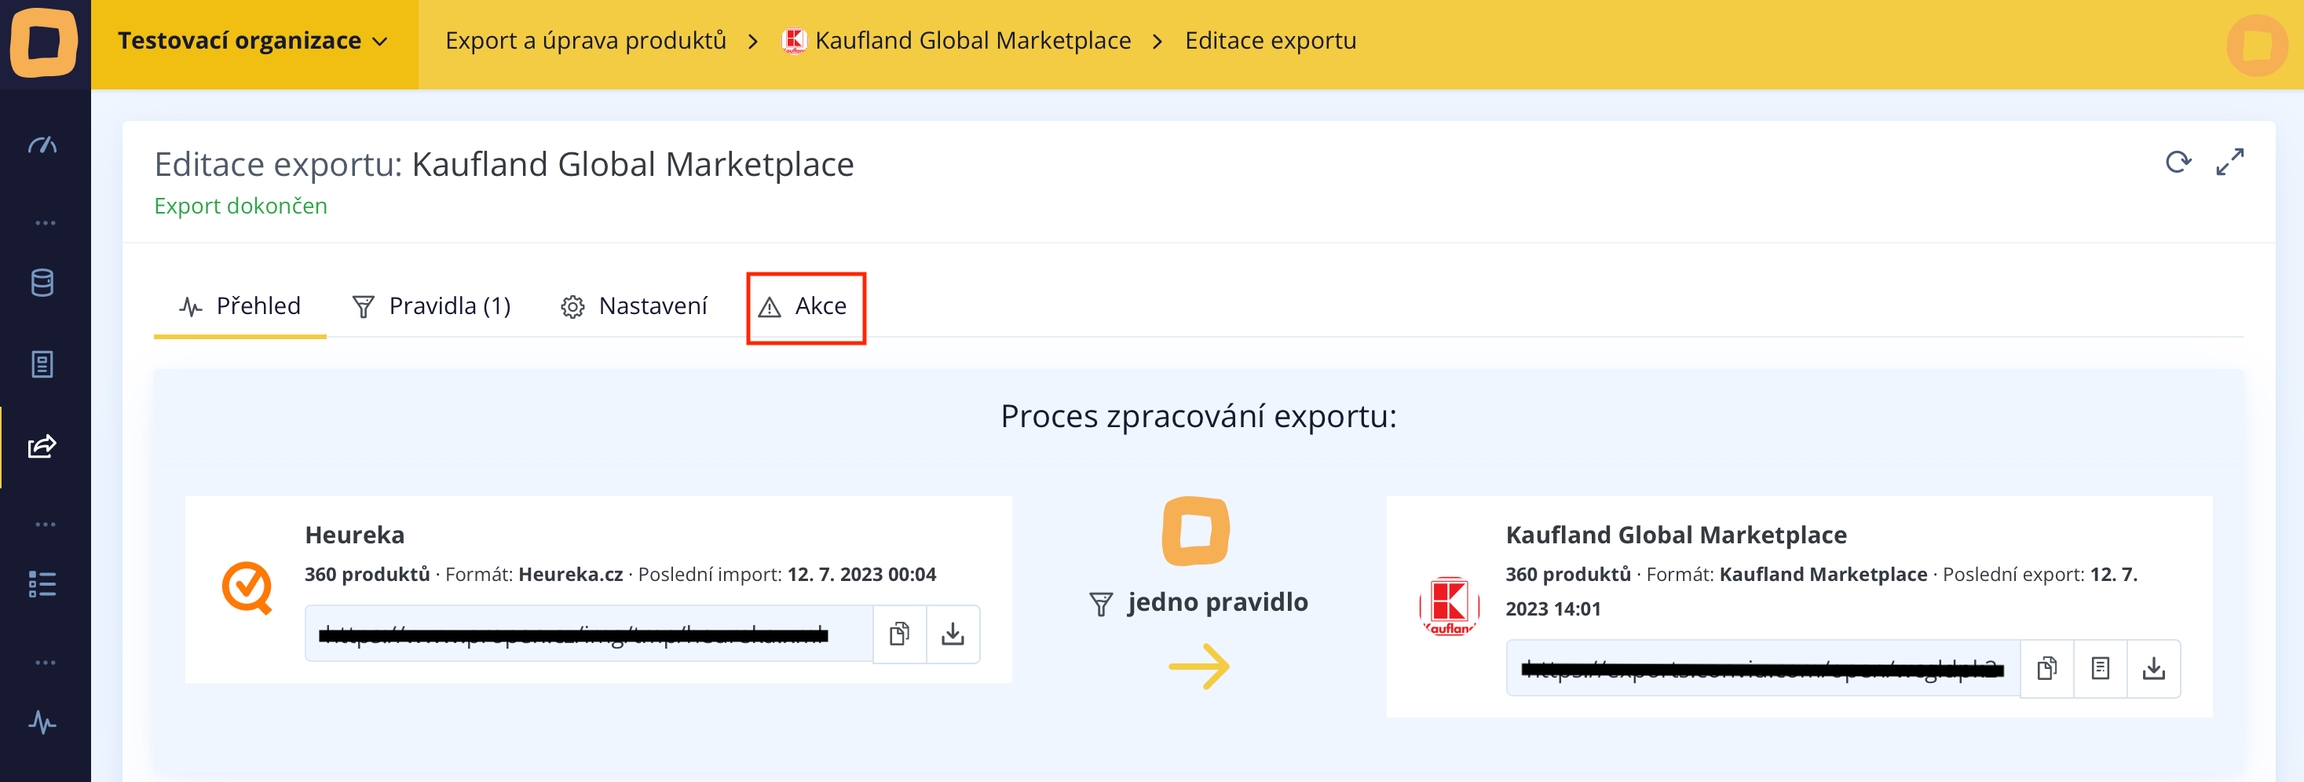The height and width of the screenshot is (782, 2304).
Task: Expand panel to fullscreen
Action: click(2230, 162)
